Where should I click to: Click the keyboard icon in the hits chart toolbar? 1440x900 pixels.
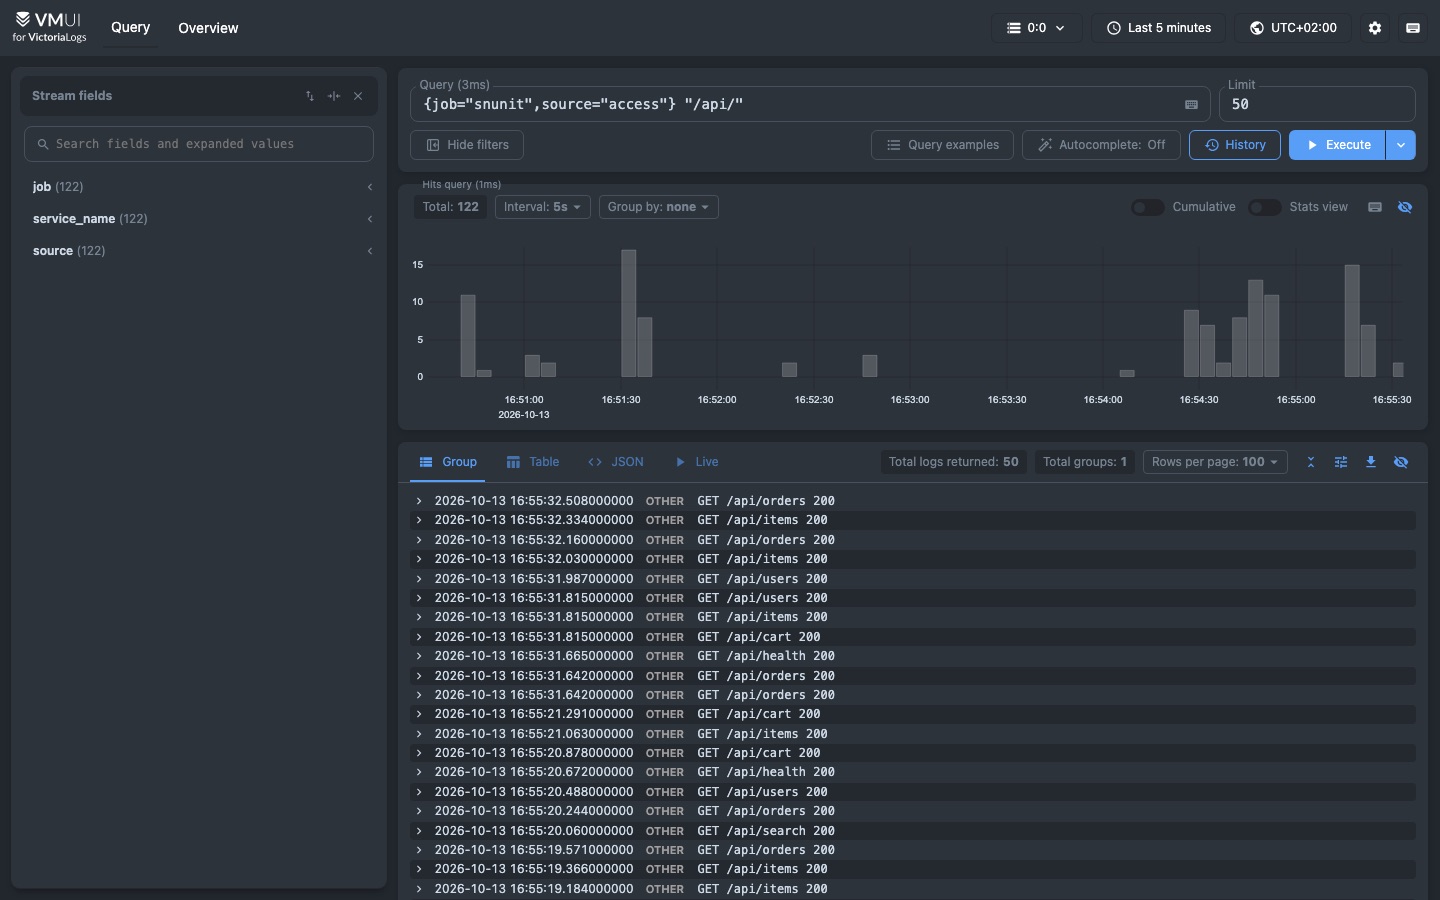(x=1375, y=207)
